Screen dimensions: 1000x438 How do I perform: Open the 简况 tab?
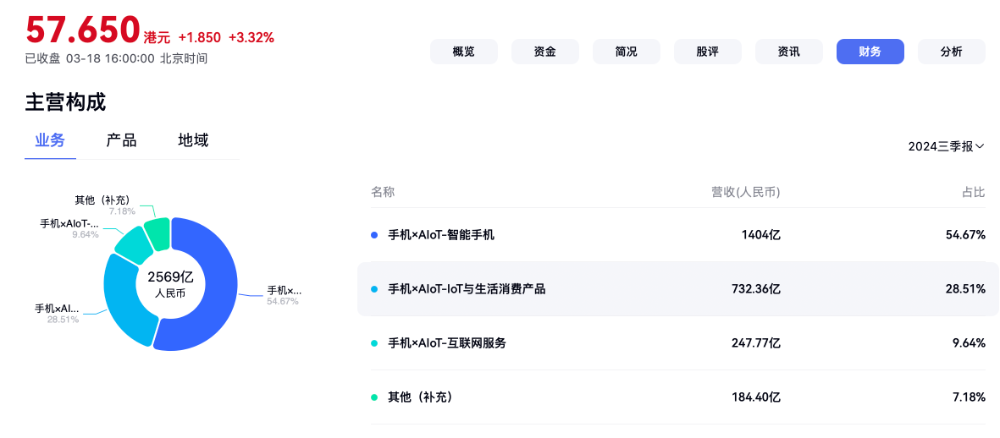pyautogui.click(x=626, y=52)
